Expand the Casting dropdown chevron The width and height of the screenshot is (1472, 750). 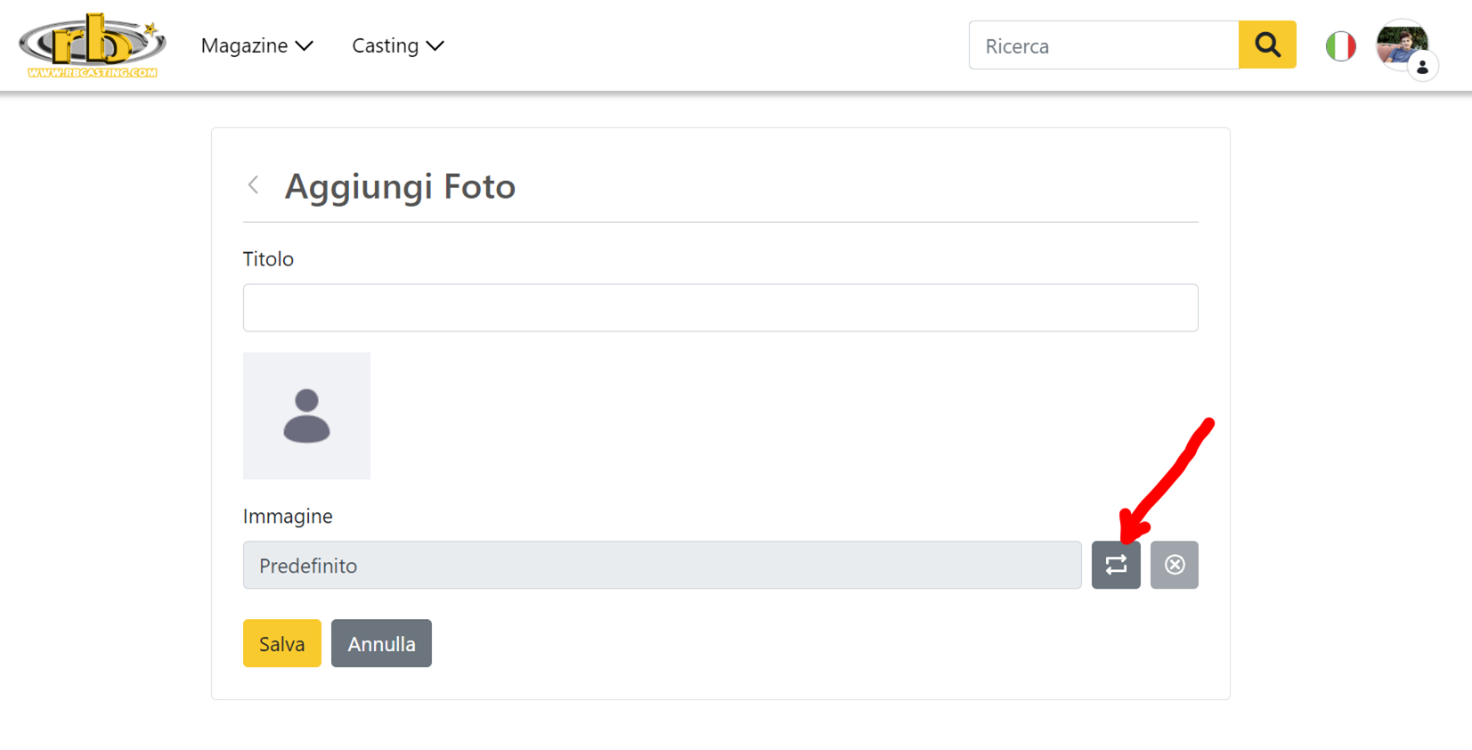[435, 46]
